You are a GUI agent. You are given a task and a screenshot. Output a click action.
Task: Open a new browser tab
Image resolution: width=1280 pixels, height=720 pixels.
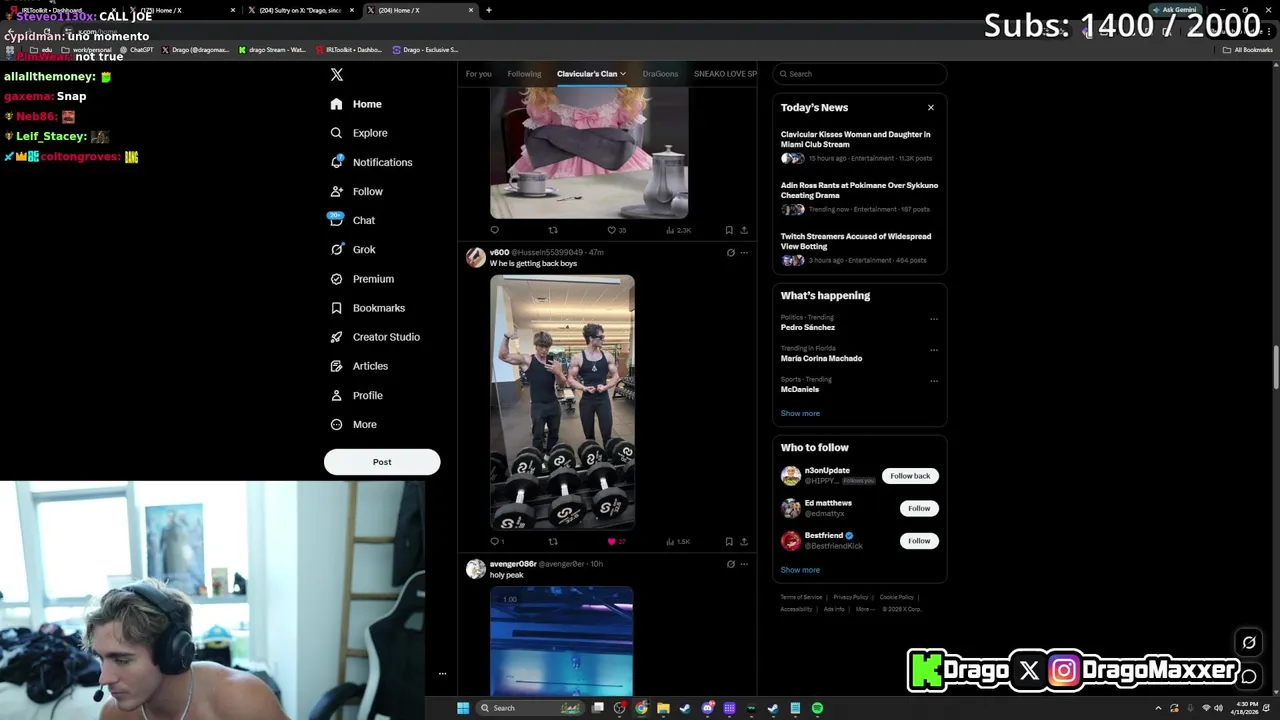pyautogui.click(x=488, y=10)
